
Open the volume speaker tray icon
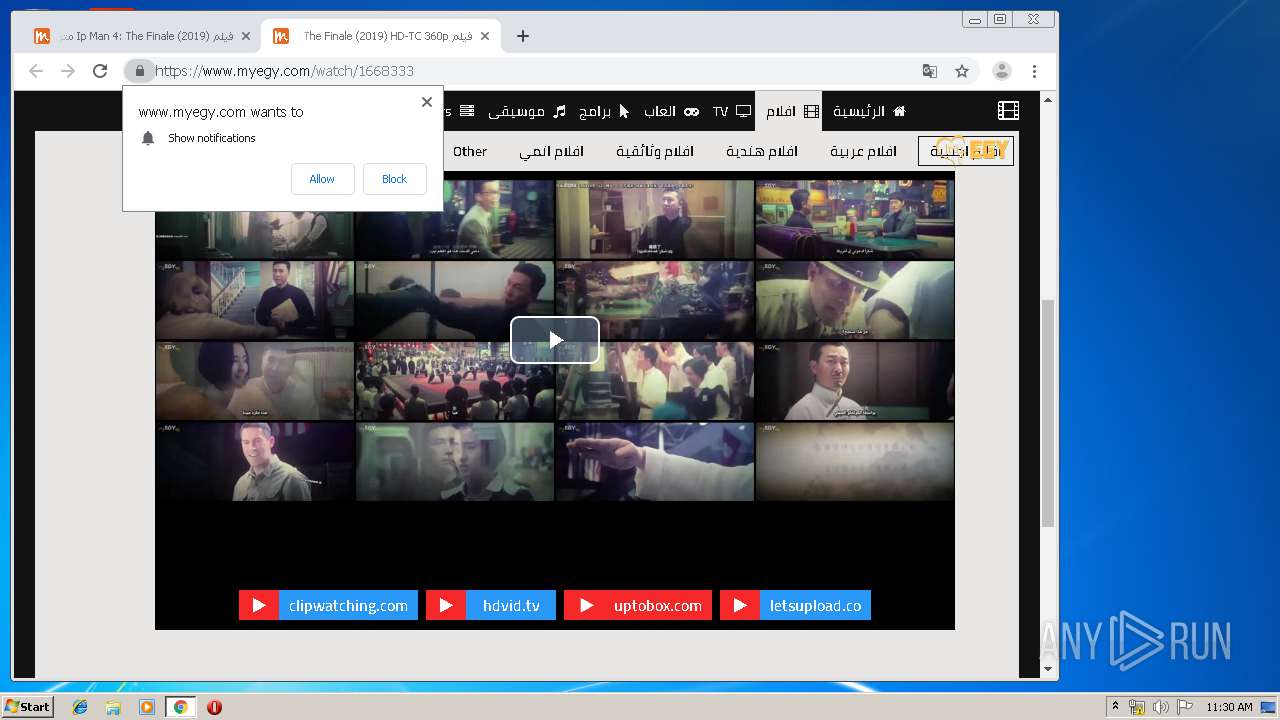coord(1161,707)
